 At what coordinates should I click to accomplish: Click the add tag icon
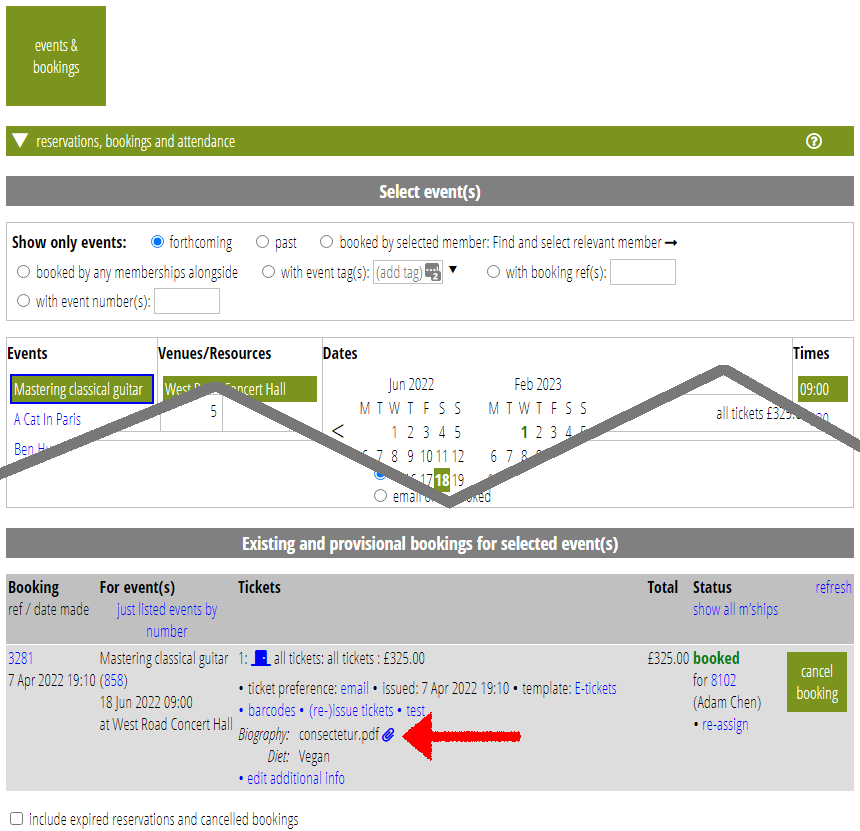click(433, 272)
